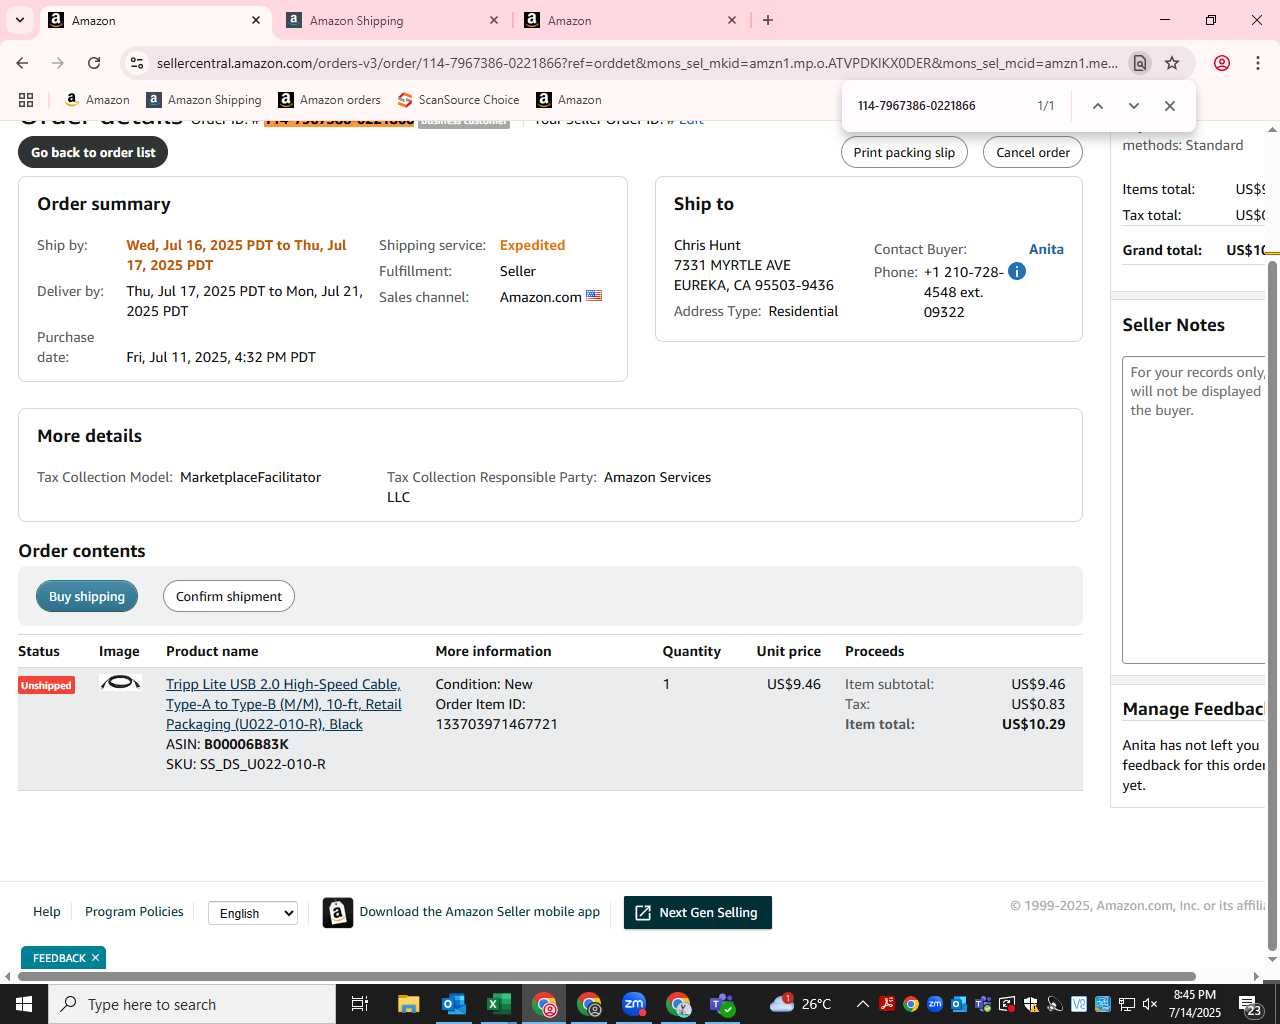The image size is (1280, 1024).
Task: Open Microsoft Teams from the taskbar
Action: [723, 1004]
